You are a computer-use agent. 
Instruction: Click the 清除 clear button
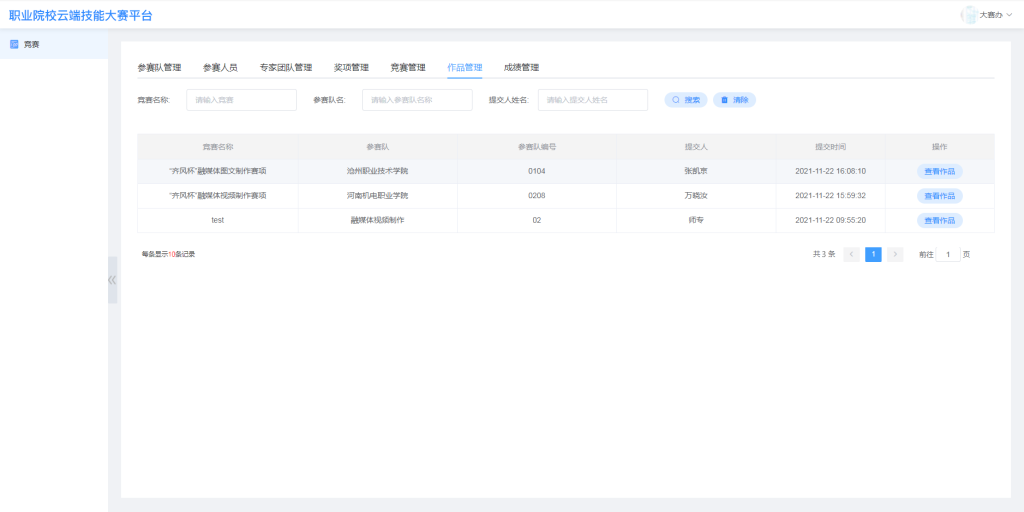click(734, 100)
